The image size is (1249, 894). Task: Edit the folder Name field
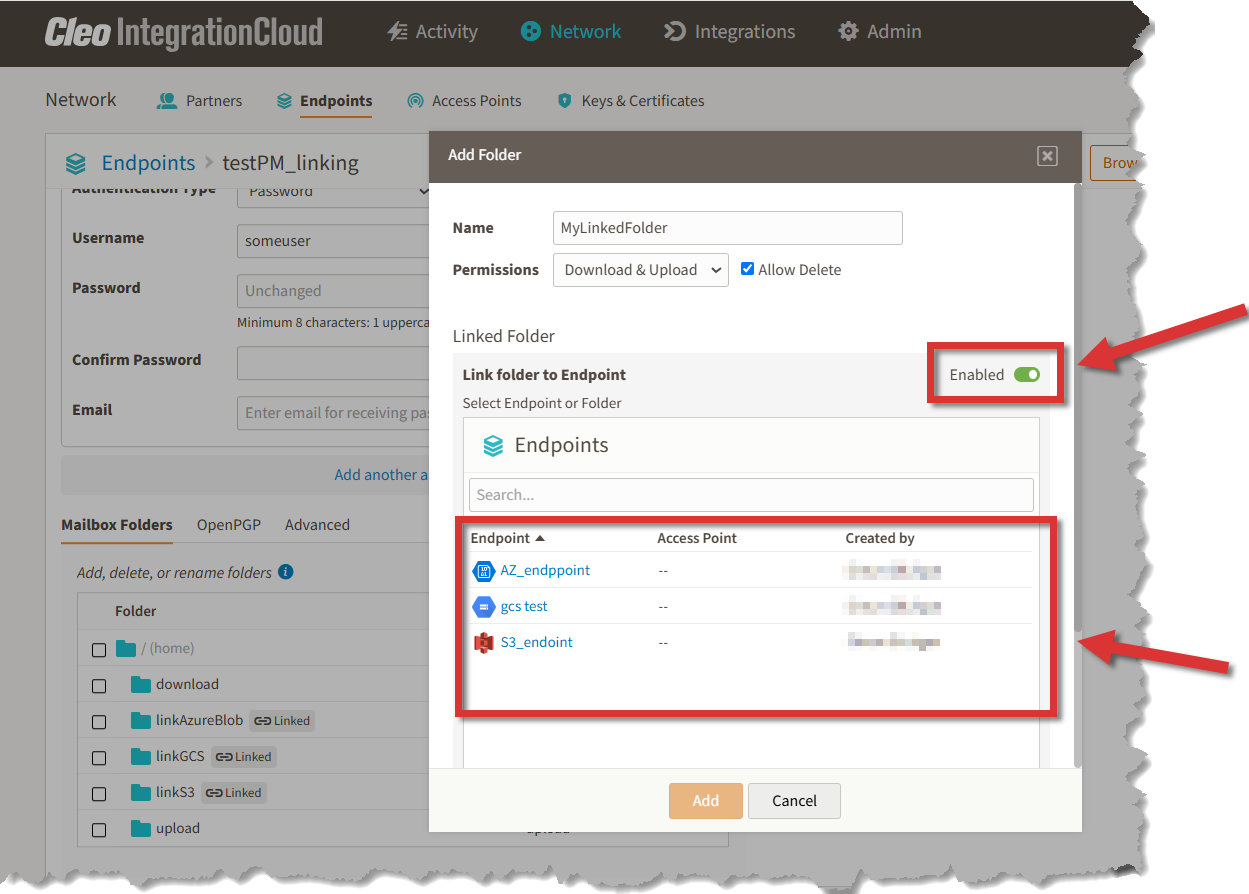pos(728,228)
